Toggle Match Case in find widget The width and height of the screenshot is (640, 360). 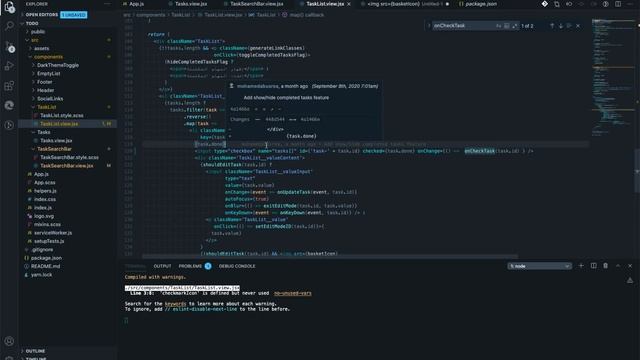tap(498, 26)
